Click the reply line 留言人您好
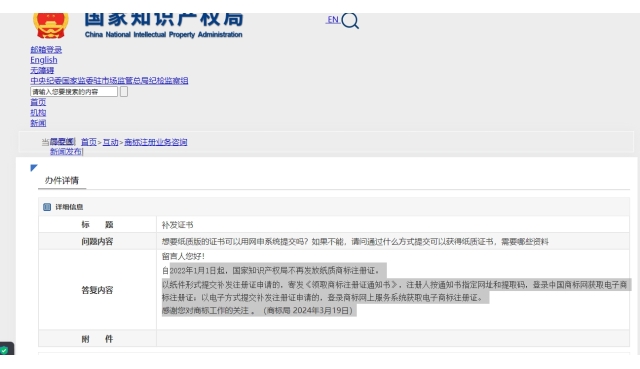 [x=183, y=256]
